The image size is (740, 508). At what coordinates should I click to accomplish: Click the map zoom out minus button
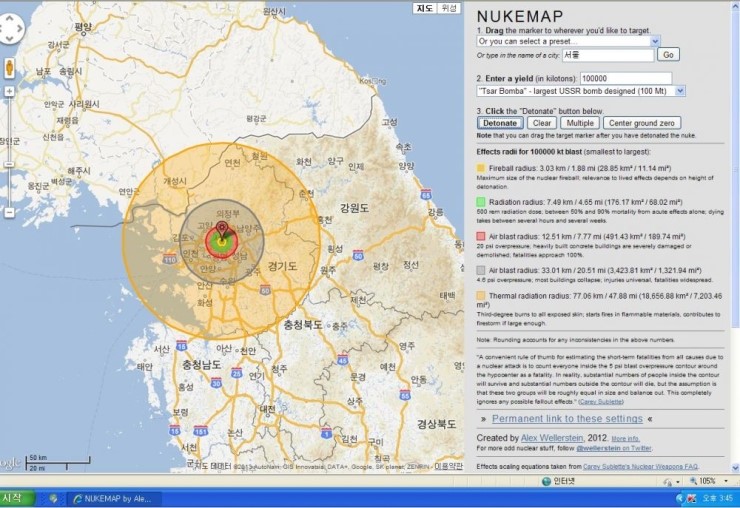[x=9, y=212]
